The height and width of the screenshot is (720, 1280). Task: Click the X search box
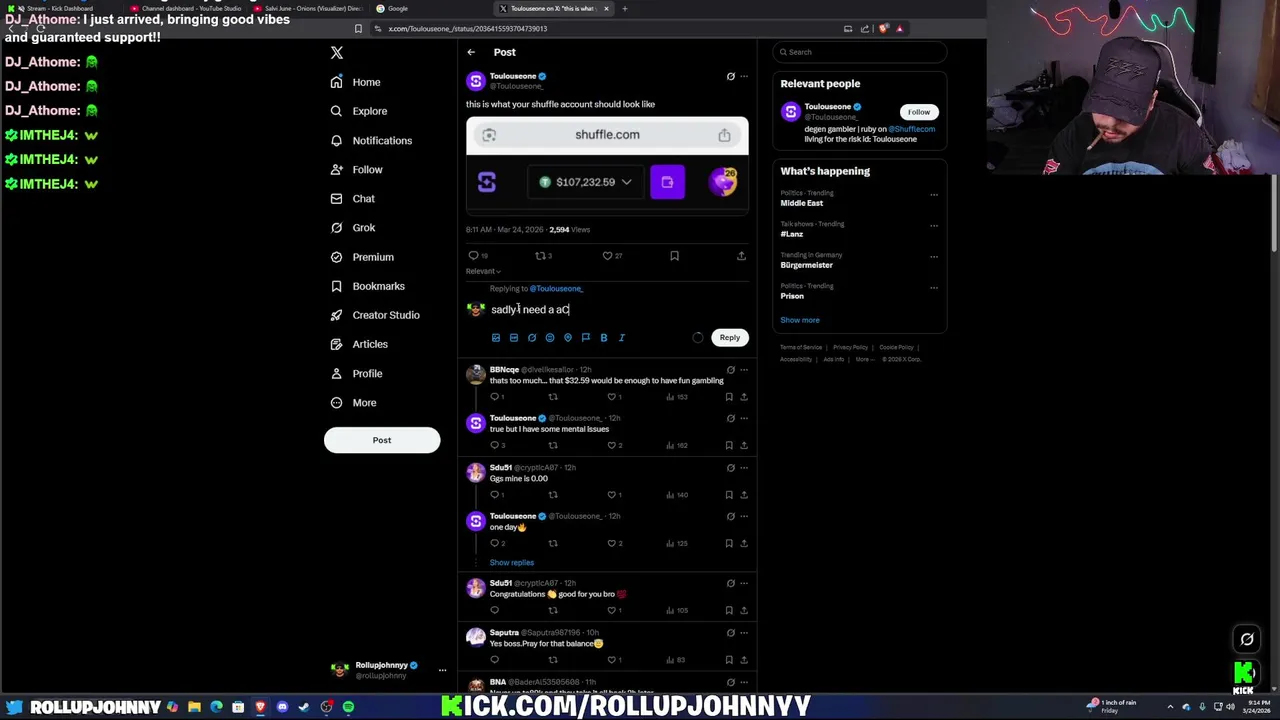coord(860,52)
